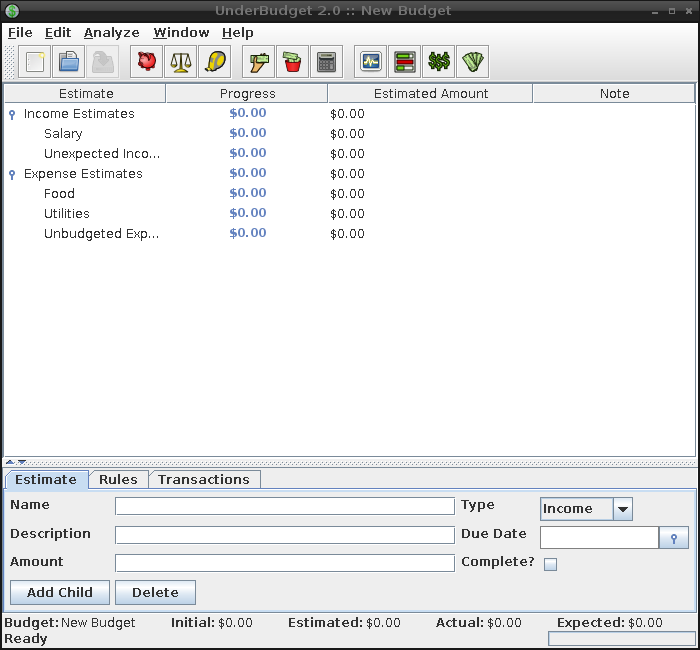
Task: Click the split pane collapse up arrow
Action: [x=10, y=462]
